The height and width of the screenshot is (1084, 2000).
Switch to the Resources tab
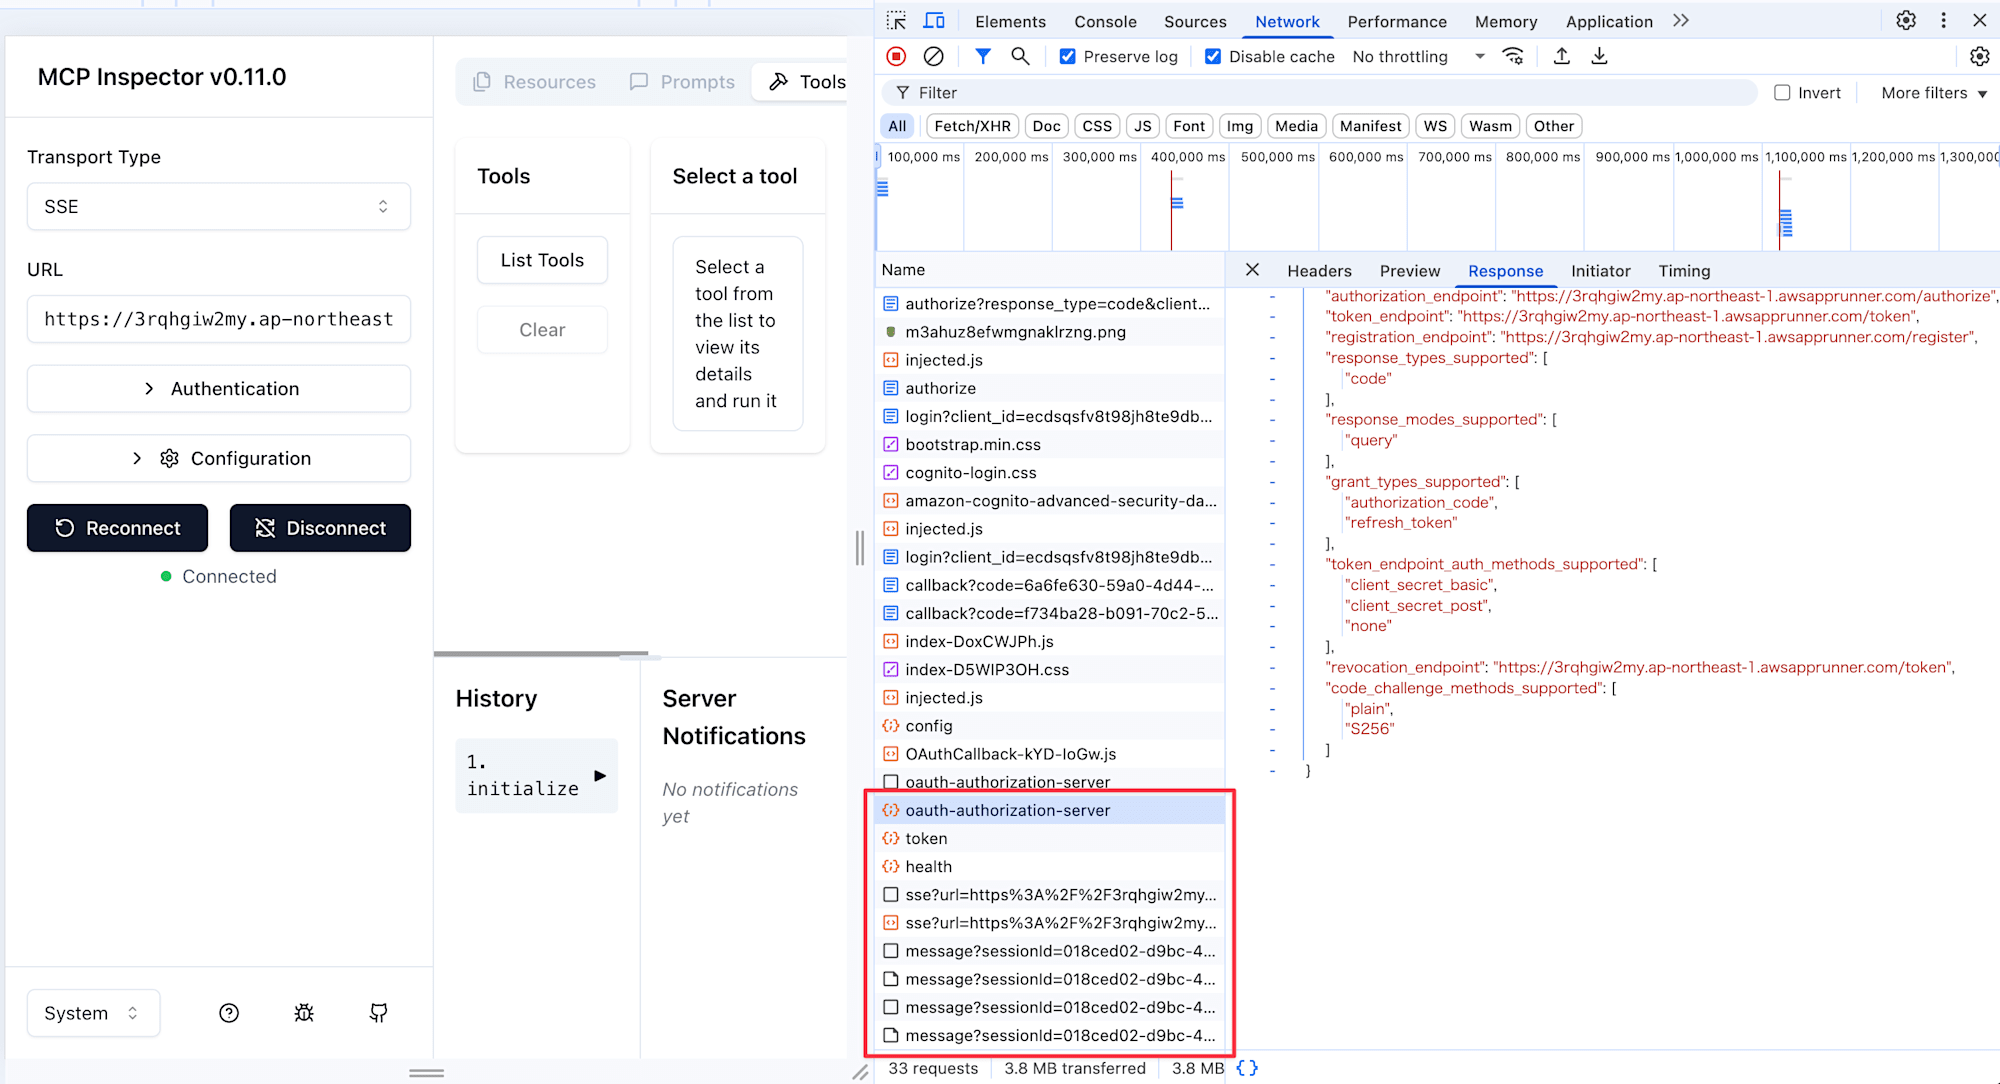[x=535, y=82]
